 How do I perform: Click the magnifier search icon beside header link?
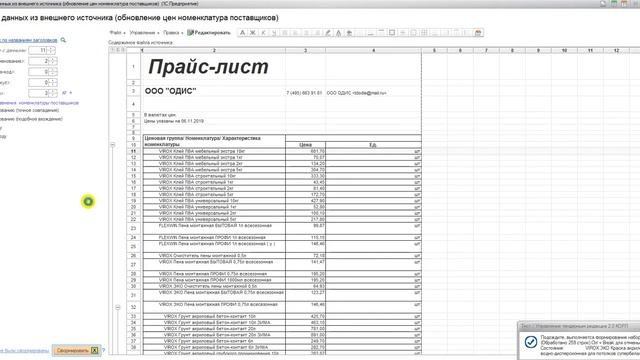pos(63,40)
